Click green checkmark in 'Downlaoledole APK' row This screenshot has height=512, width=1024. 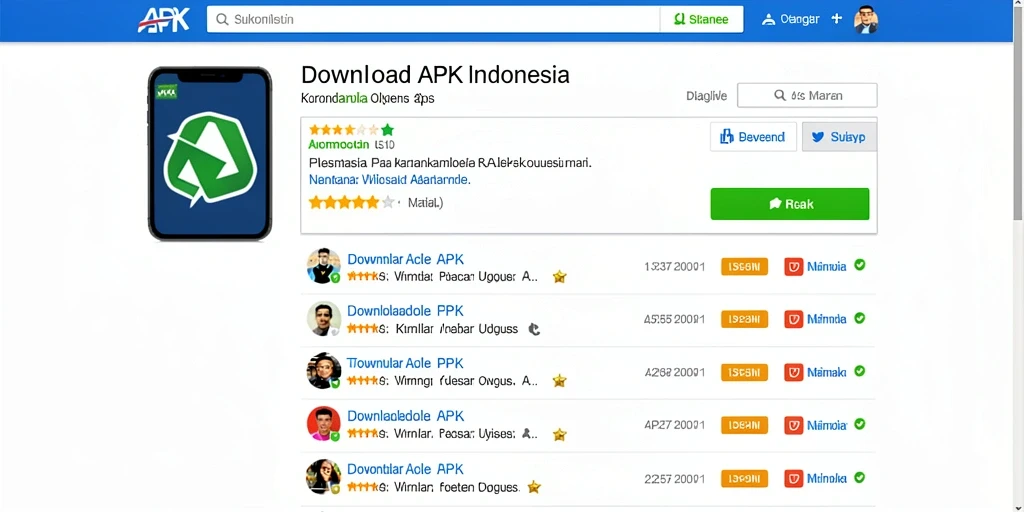860,424
